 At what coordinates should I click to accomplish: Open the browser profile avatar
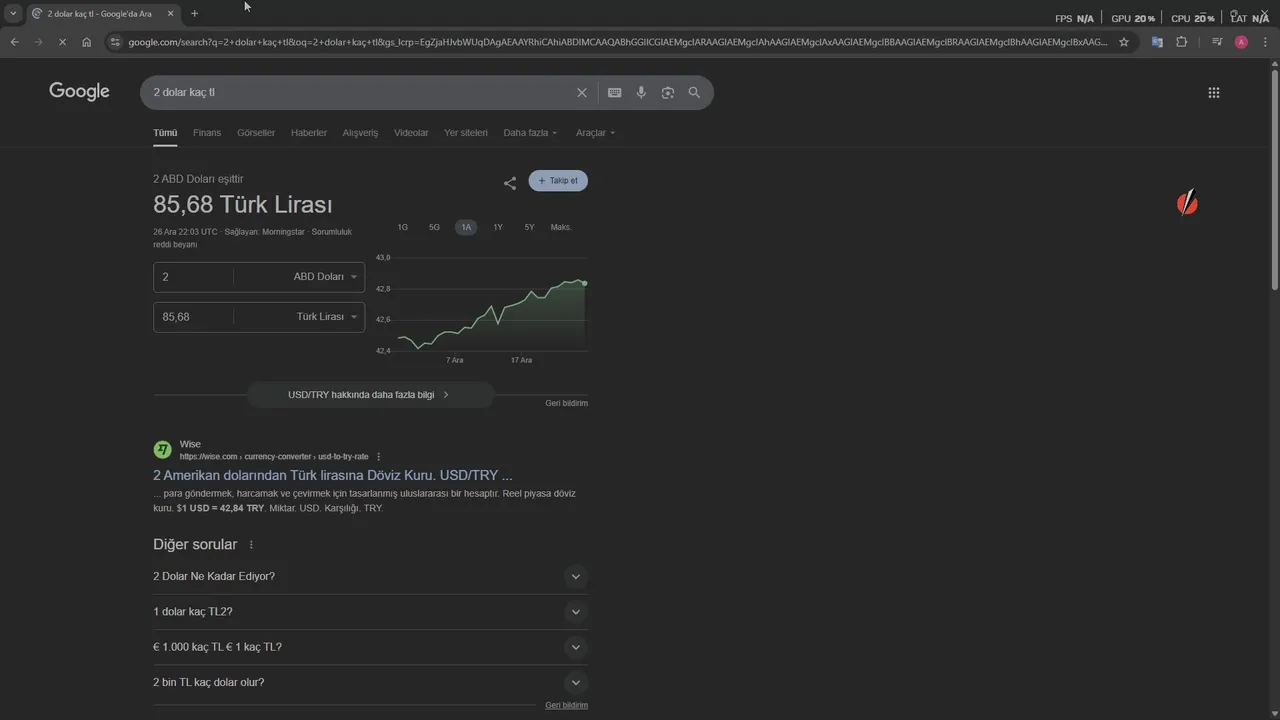click(1241, 42)
